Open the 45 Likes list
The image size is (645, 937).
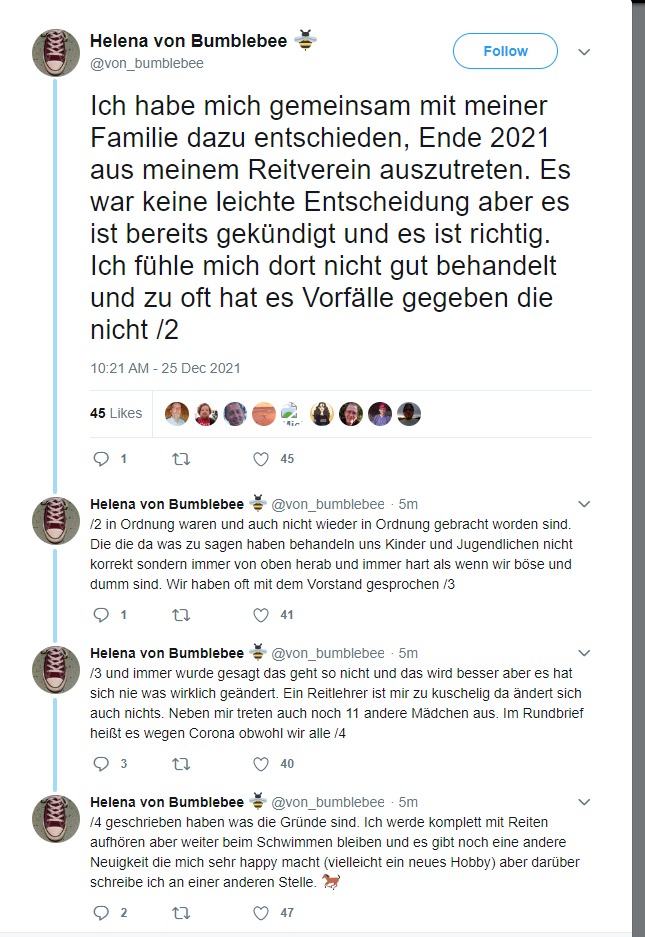[116, 413]
